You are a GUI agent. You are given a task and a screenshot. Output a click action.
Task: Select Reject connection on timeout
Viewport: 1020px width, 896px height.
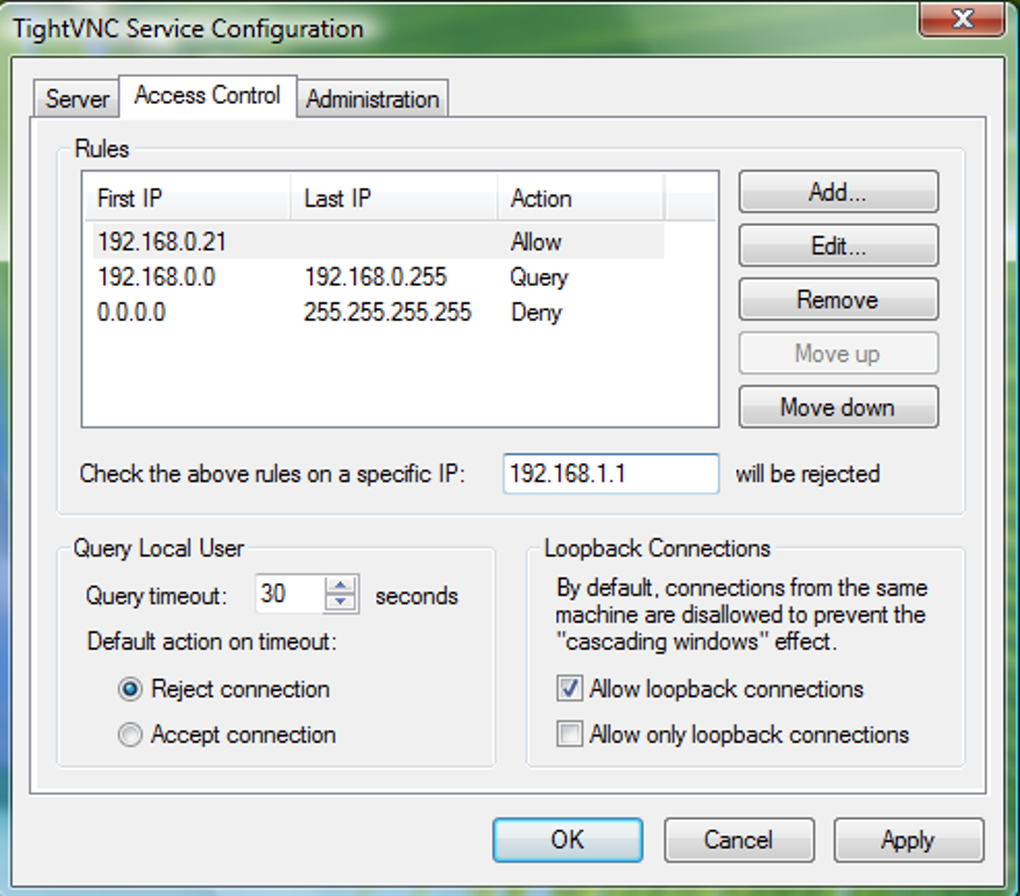tap(129, 689)
